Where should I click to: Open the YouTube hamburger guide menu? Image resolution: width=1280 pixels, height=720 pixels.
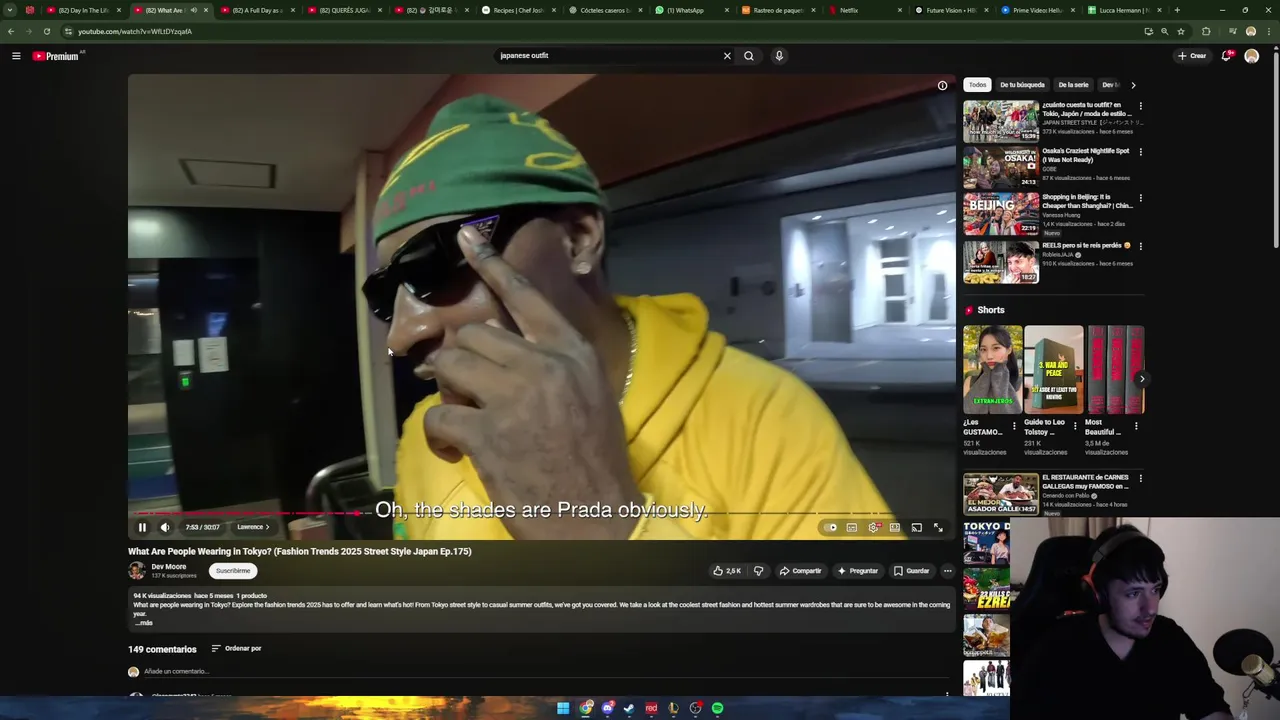pos(16,56)
